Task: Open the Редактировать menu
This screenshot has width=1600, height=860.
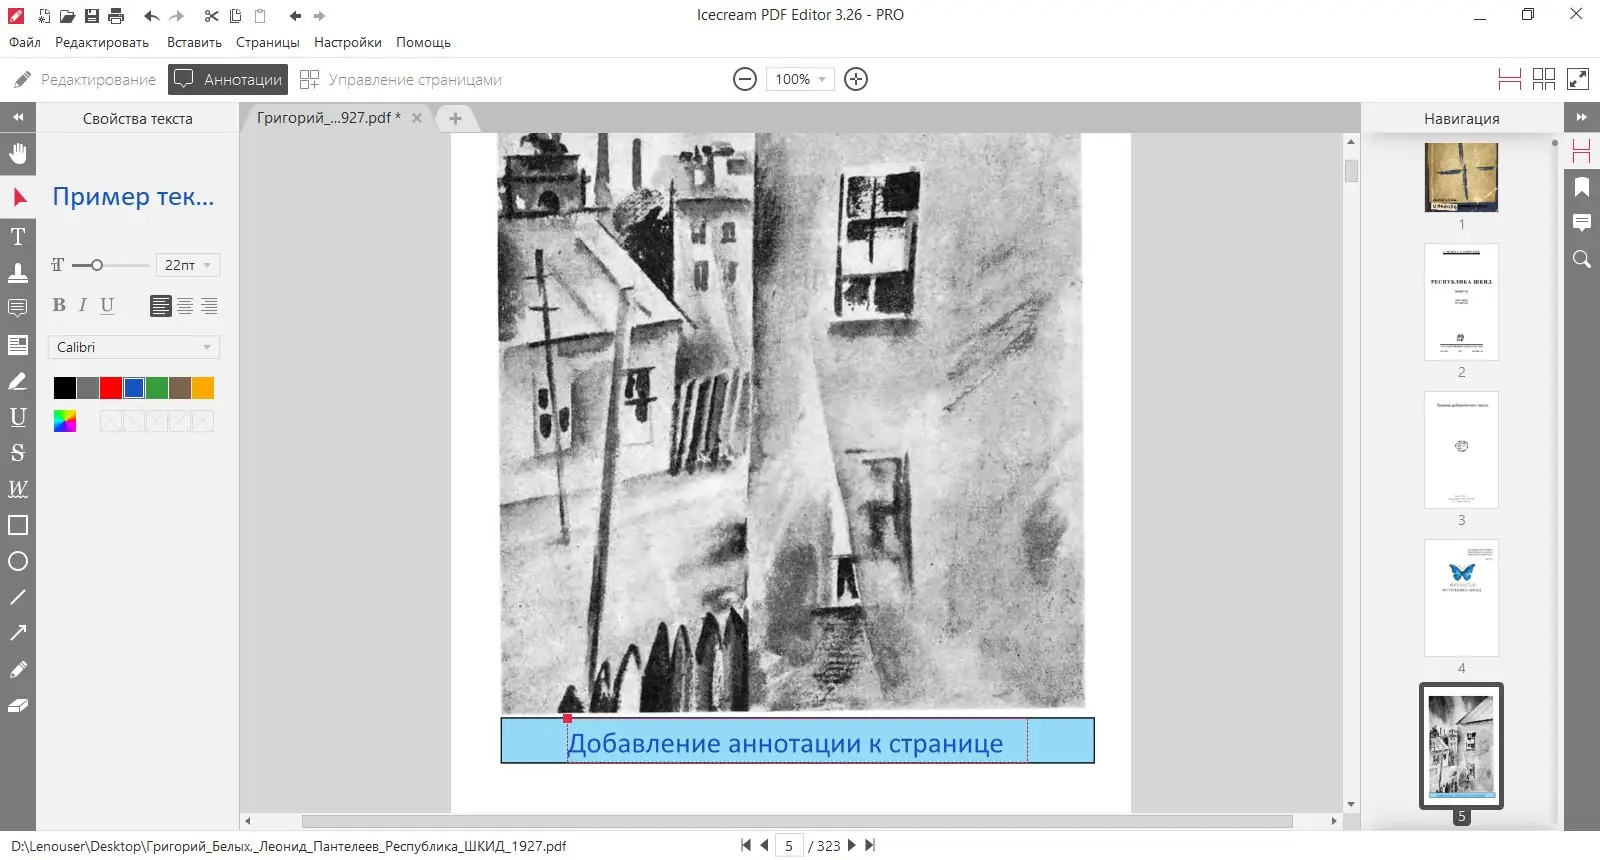Action: [102, 42]
